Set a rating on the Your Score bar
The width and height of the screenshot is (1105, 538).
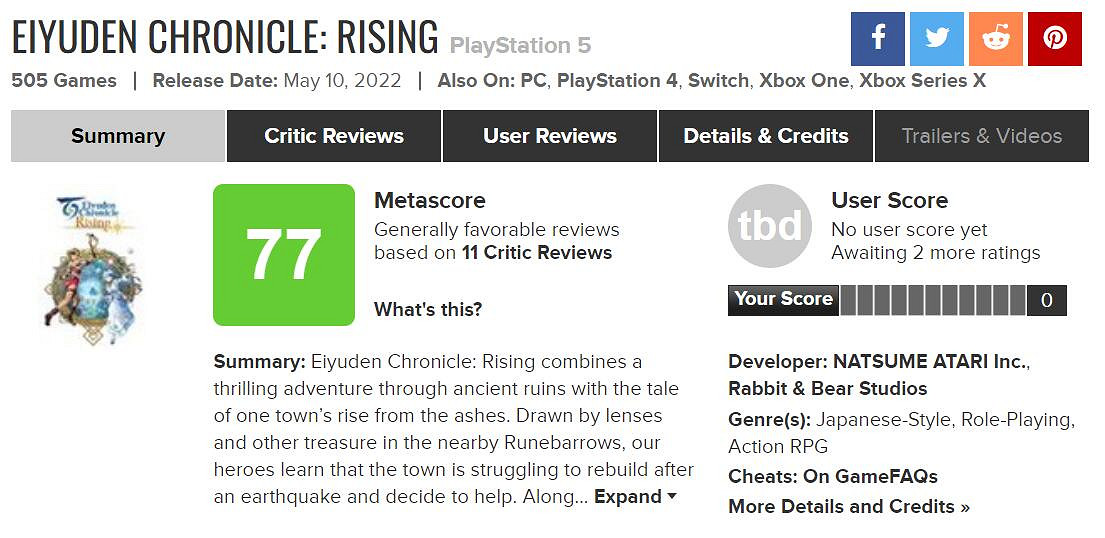tap(932, 300)
